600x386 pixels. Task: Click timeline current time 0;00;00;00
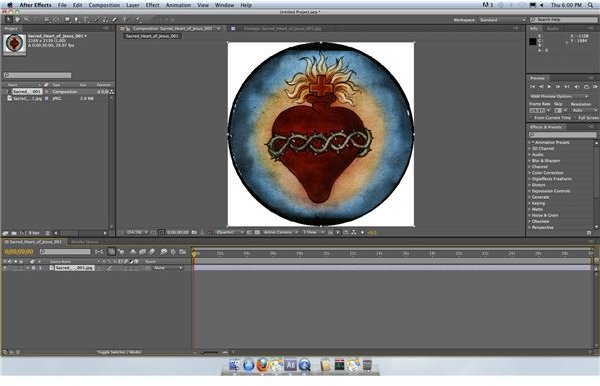click(19, 251)
